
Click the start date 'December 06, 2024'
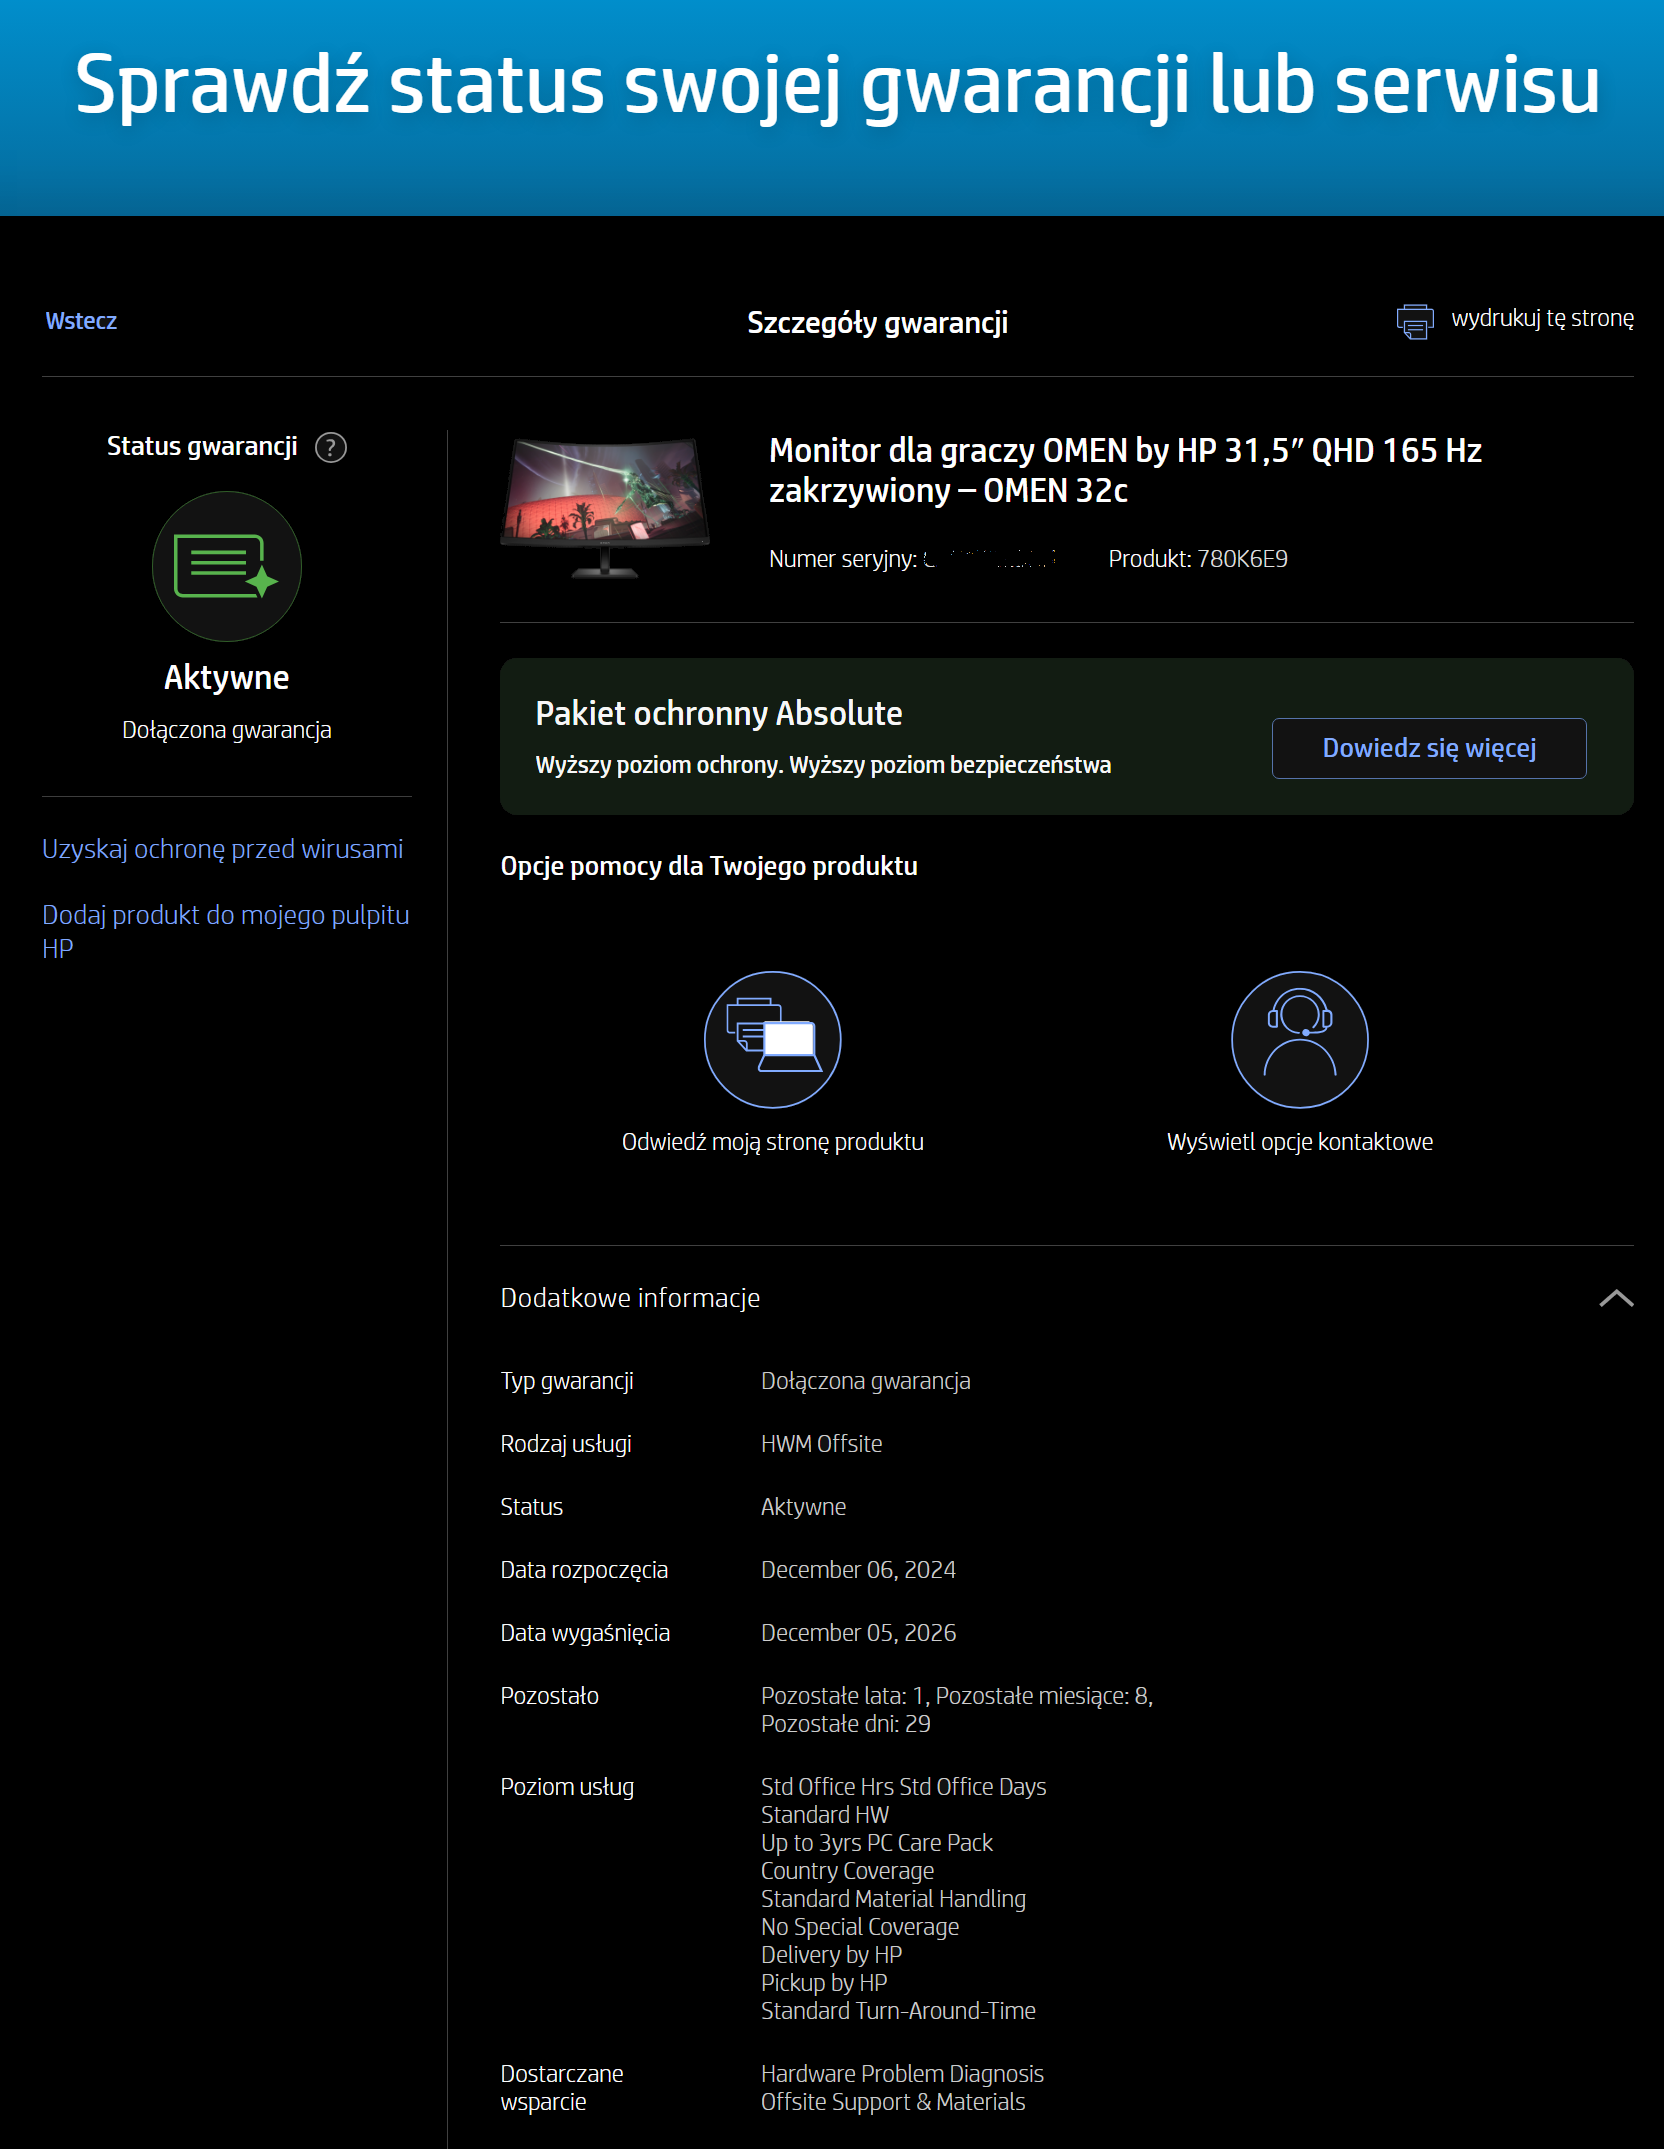point(858,1570)
